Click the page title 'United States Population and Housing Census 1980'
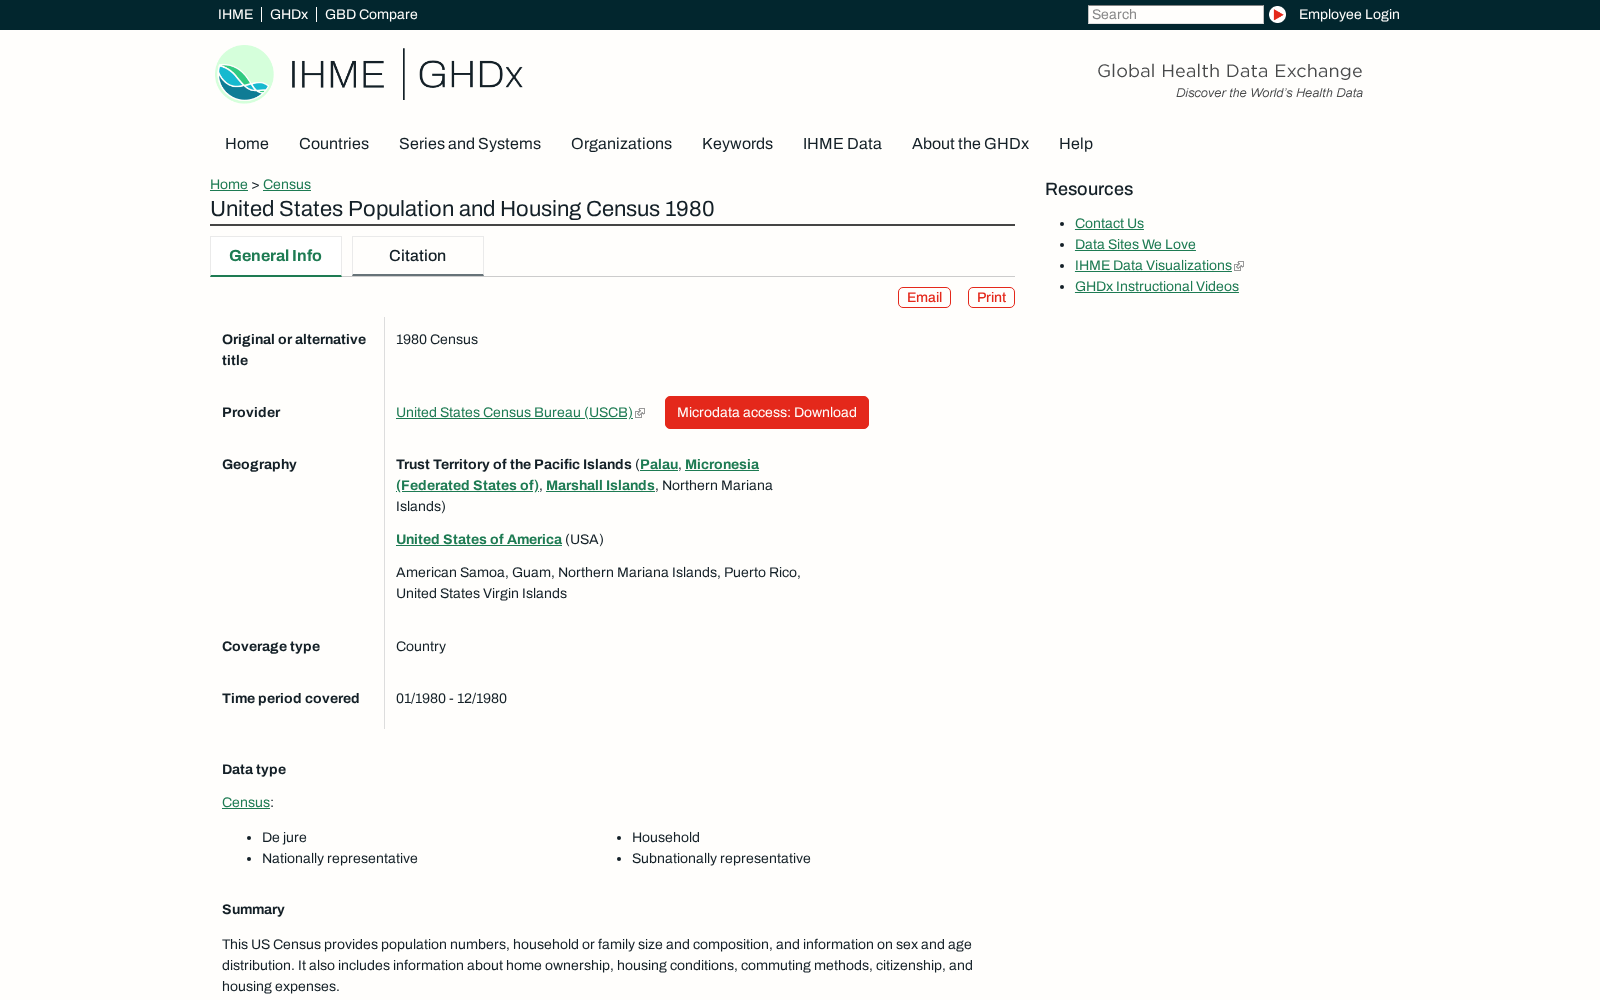 click(462, 209)
